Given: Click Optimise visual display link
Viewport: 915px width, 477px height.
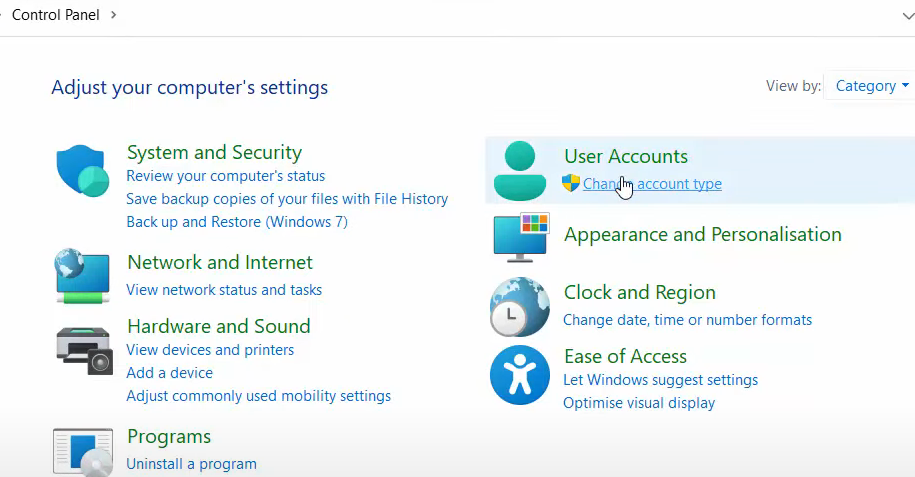Looking at the screenshot, I should pyautogui.click(x=639, y=403).
